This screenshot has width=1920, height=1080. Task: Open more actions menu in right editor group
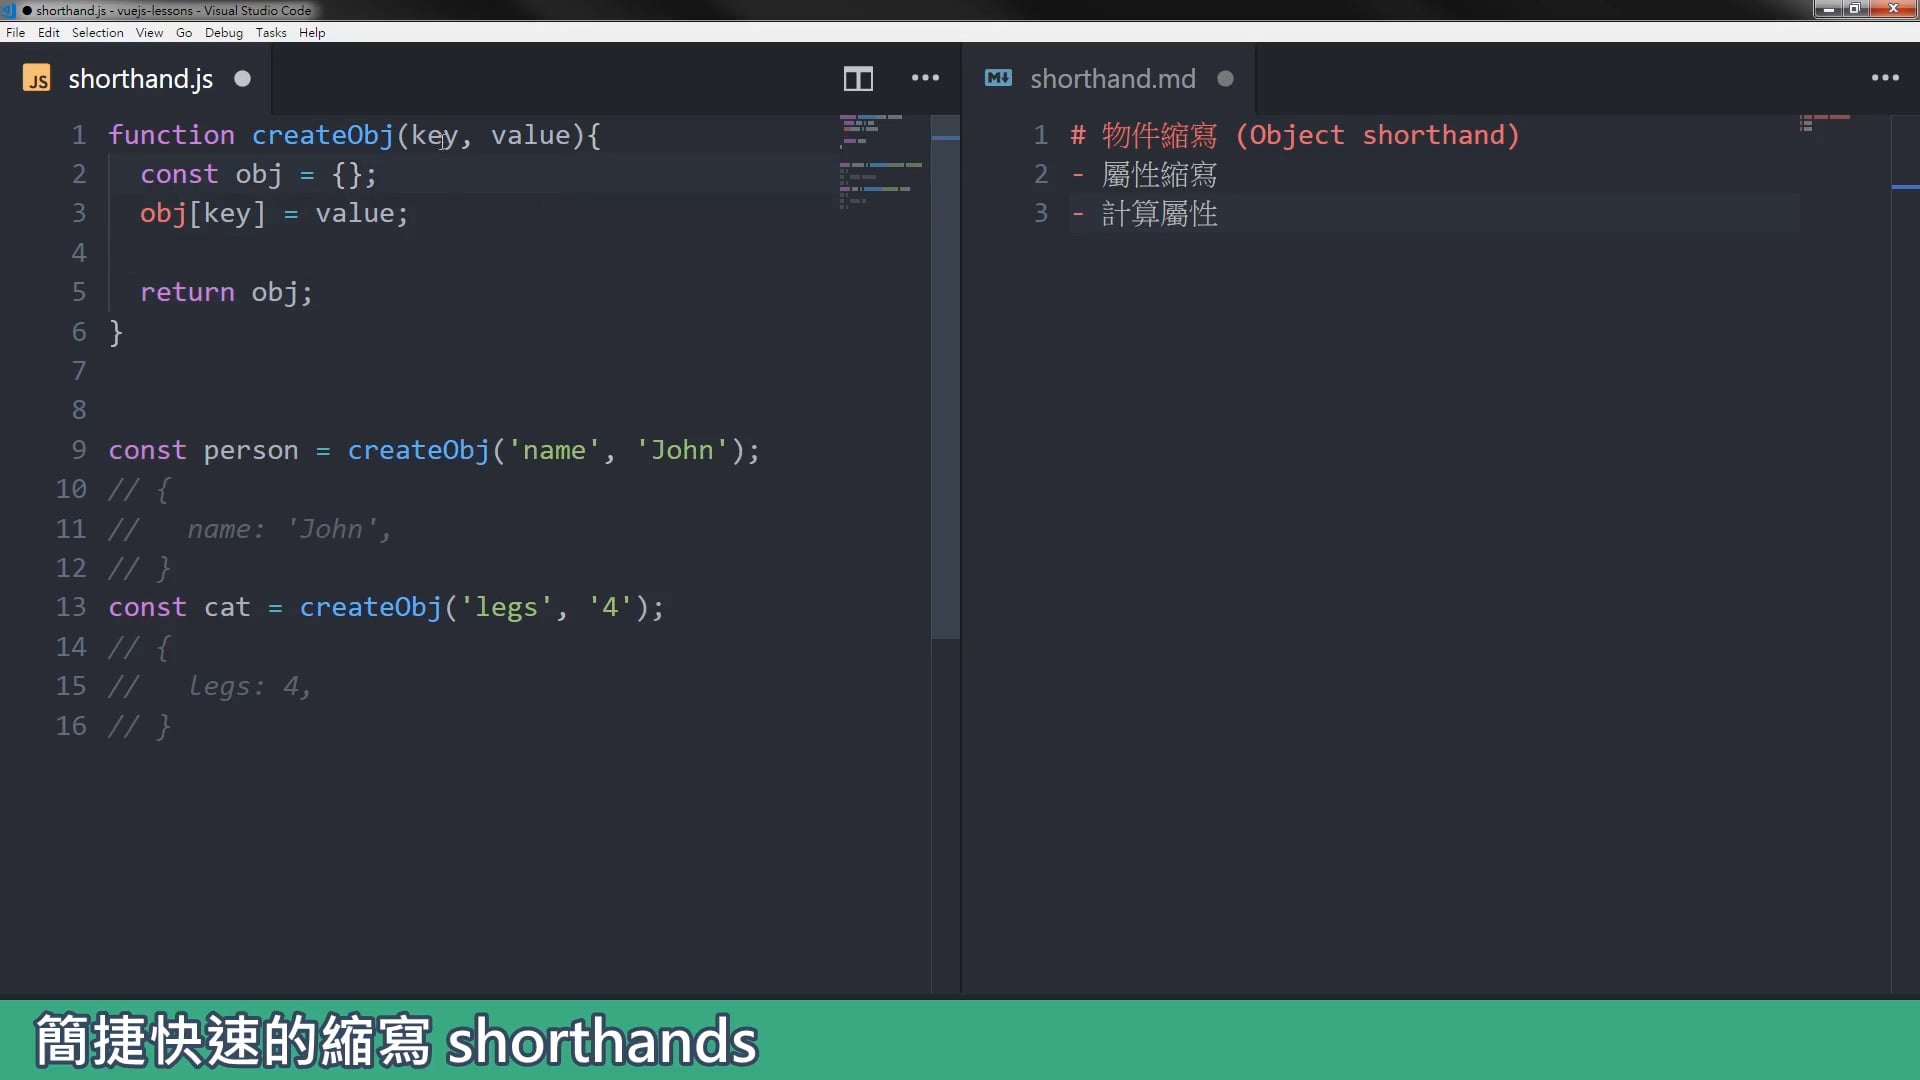tap(1886, 78)
